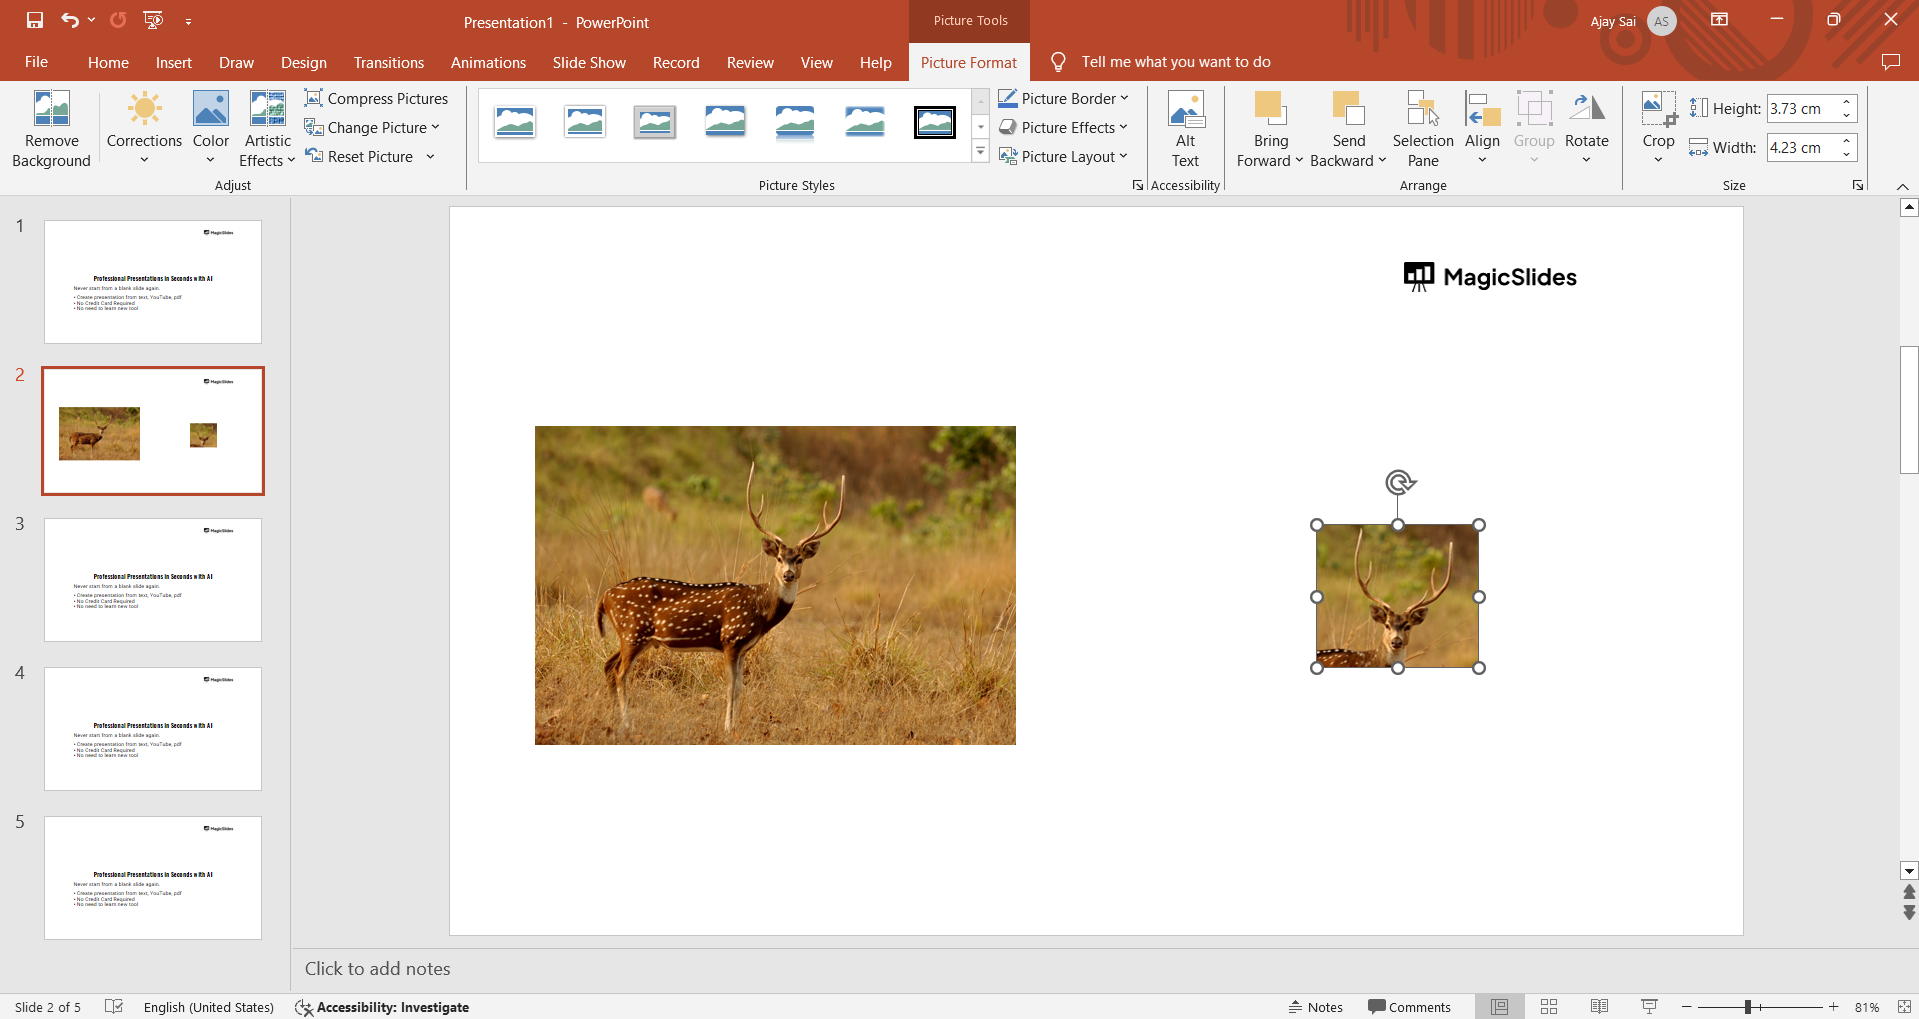Switch to Slide Sorter view
Screen dimensions: 1919x1019
point(1549,1007)
